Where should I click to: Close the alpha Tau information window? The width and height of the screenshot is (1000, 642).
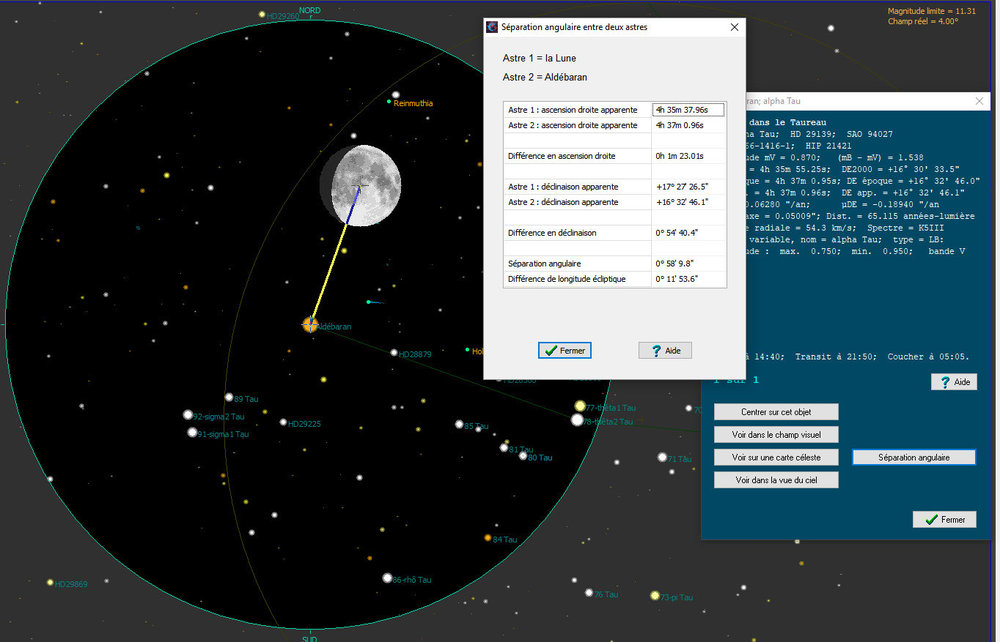tap(979, 100)
